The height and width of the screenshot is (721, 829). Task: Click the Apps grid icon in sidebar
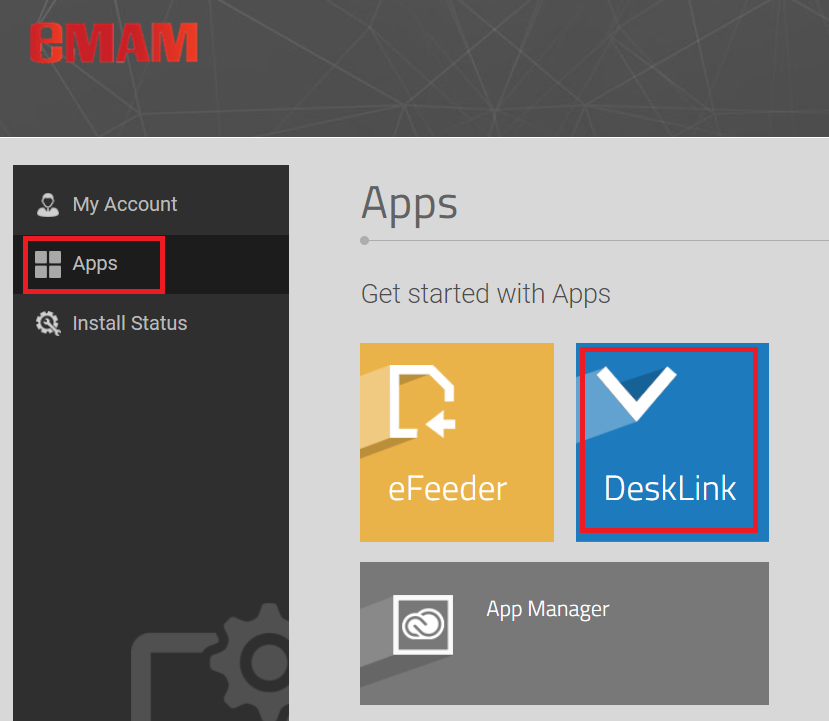click(48, 264)
